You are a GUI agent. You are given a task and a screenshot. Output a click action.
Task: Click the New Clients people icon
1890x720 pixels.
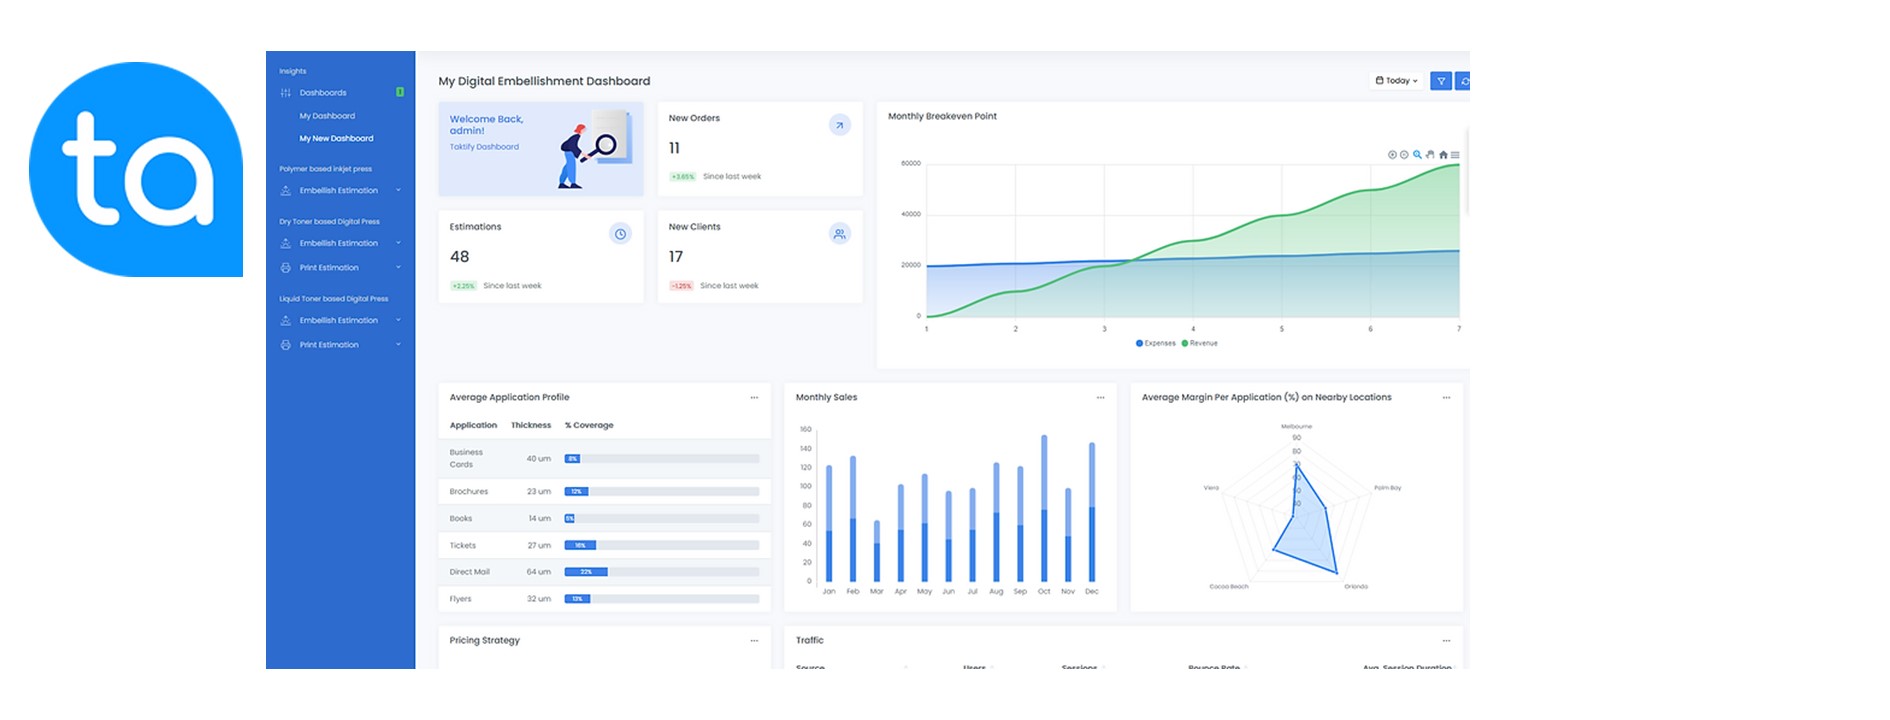tap(840, 234)
